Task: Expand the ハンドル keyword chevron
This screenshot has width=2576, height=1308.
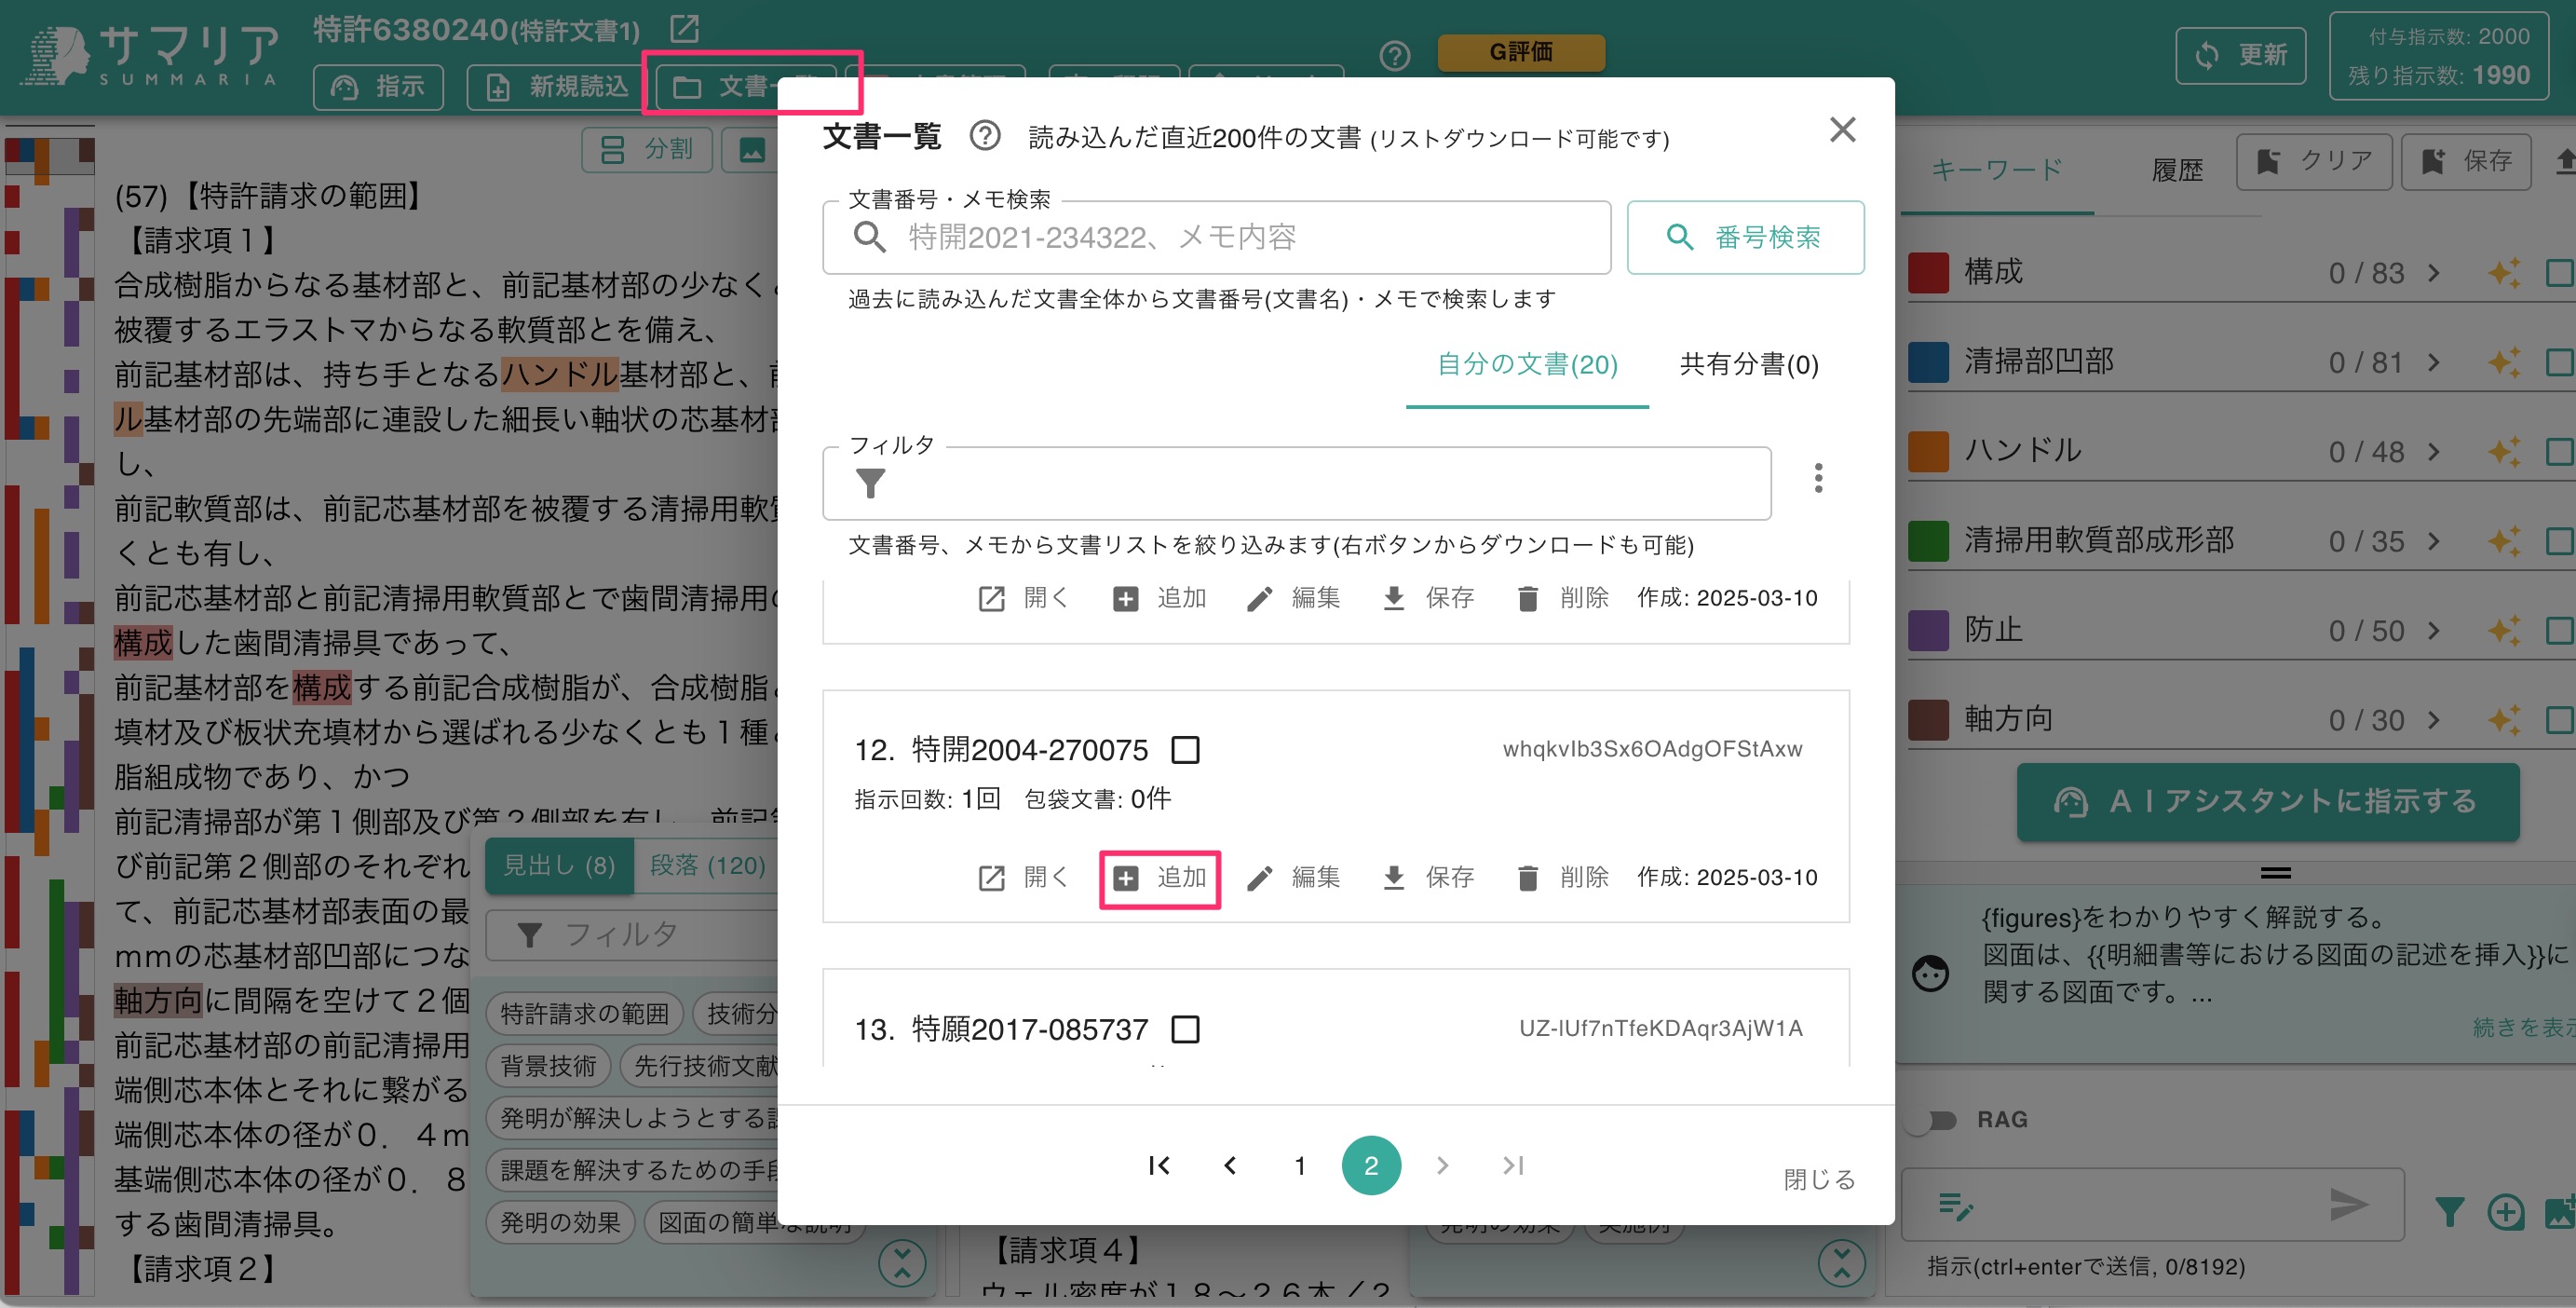Action: 2433,452
